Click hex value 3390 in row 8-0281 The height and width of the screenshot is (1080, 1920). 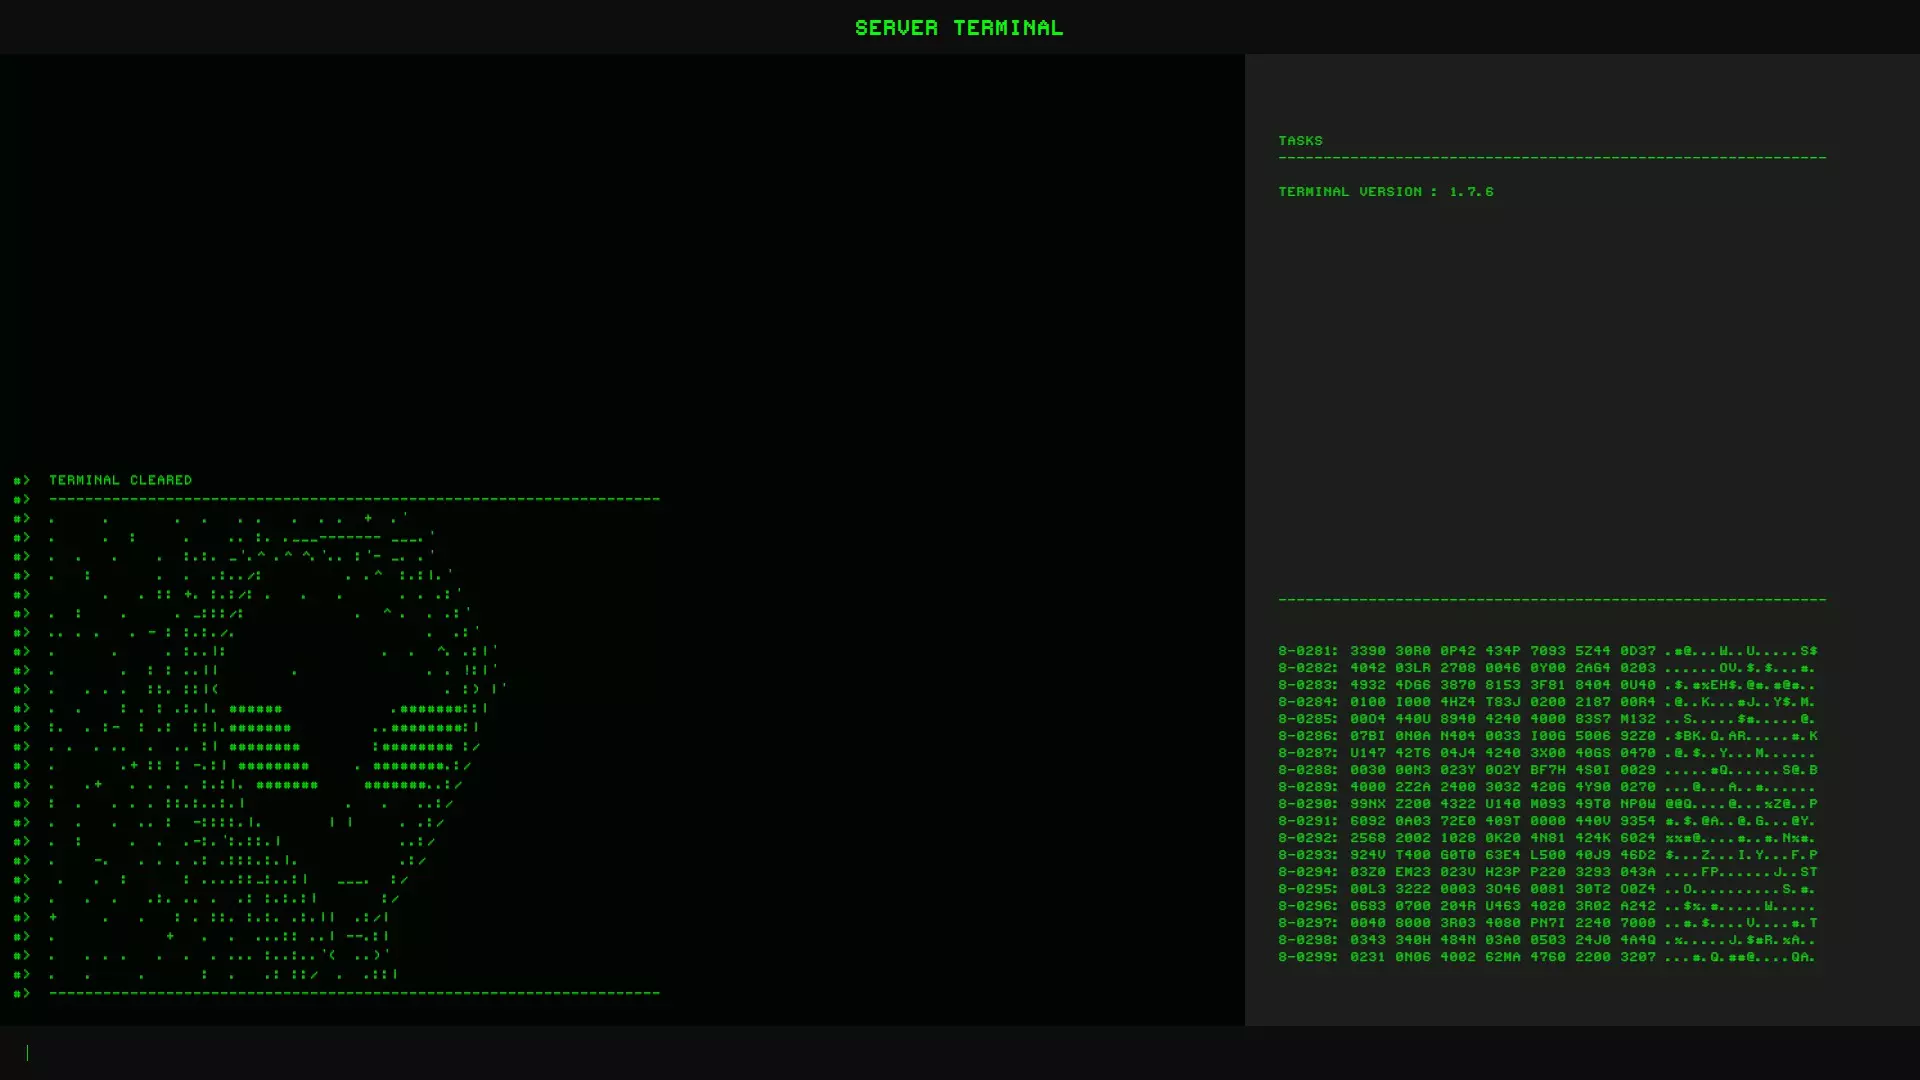click(1367, 651)
